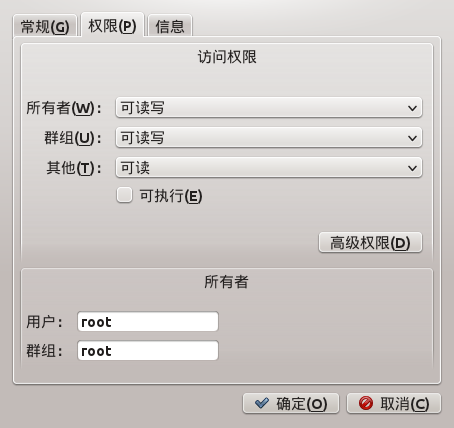Click the 访问权限 section heading
The height and width of the screenshot is (428, 454).
click(227, 57)
